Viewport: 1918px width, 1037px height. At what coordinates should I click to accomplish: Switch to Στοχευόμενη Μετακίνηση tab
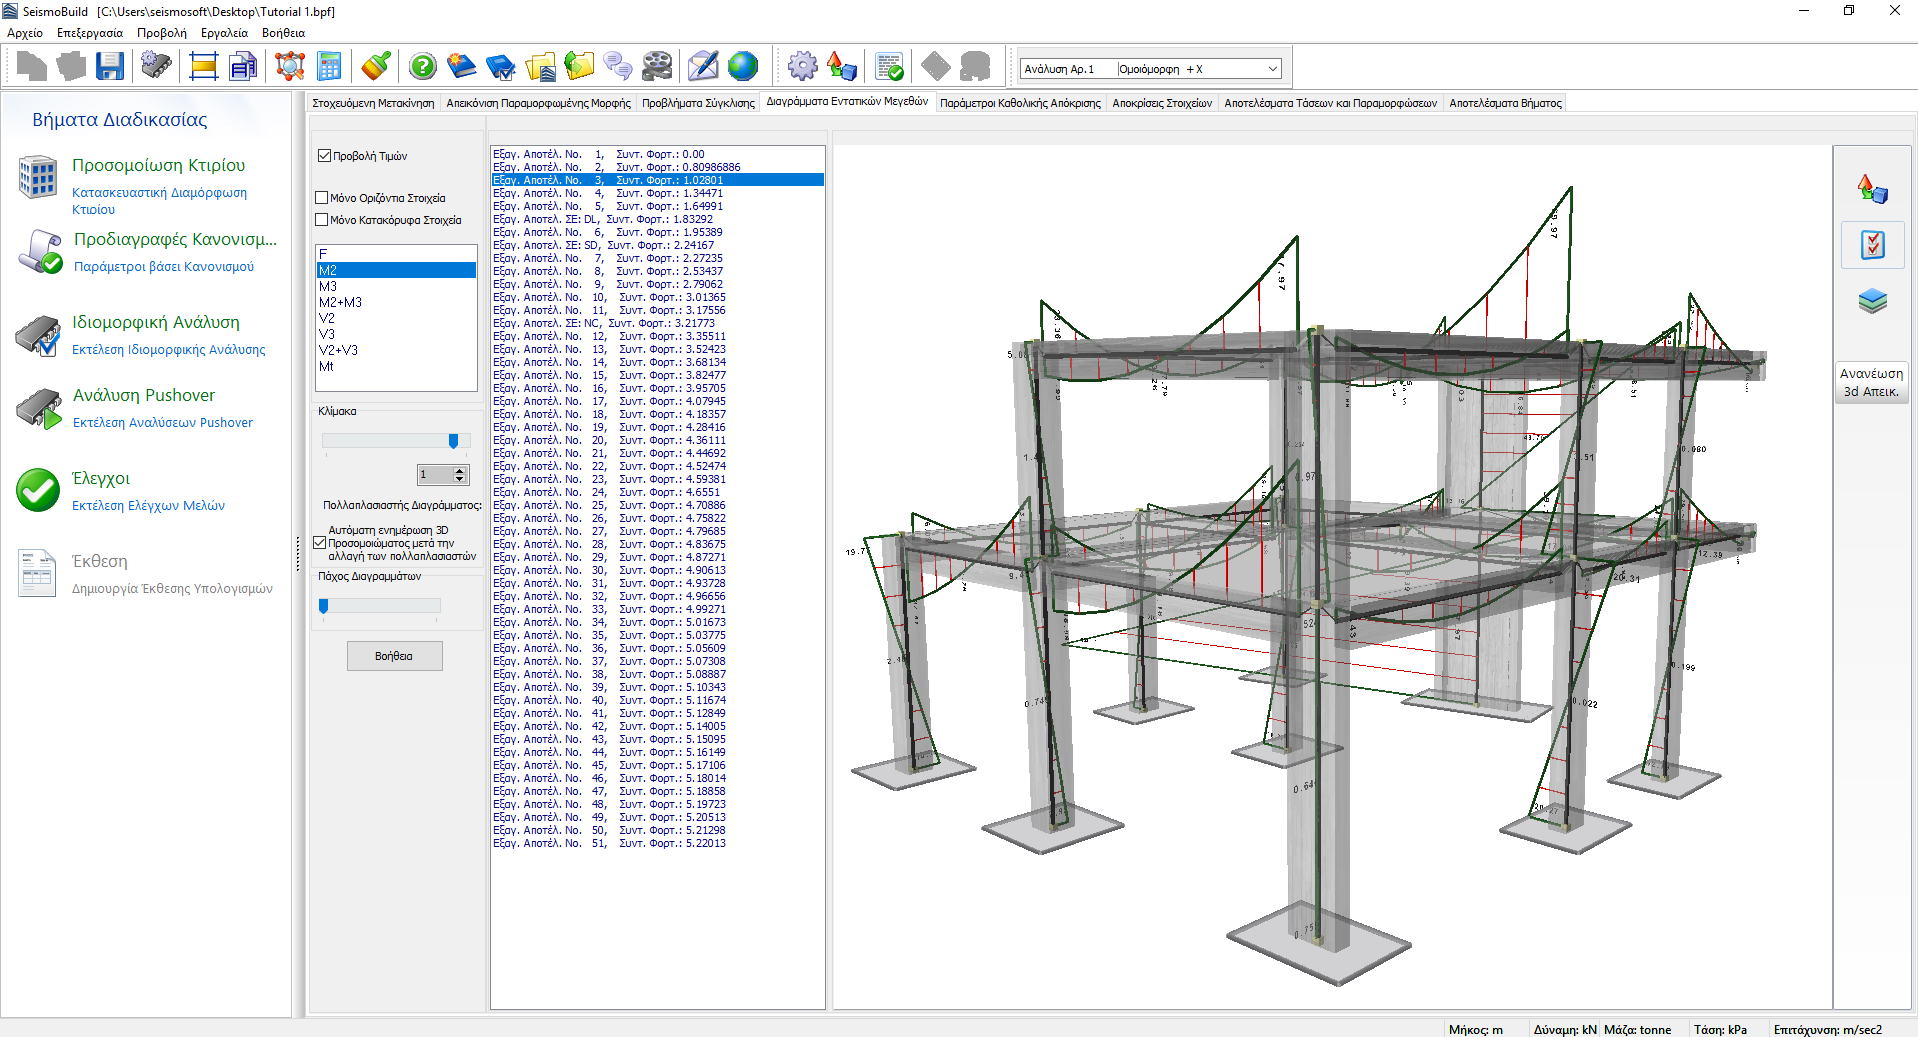point(373,103)
